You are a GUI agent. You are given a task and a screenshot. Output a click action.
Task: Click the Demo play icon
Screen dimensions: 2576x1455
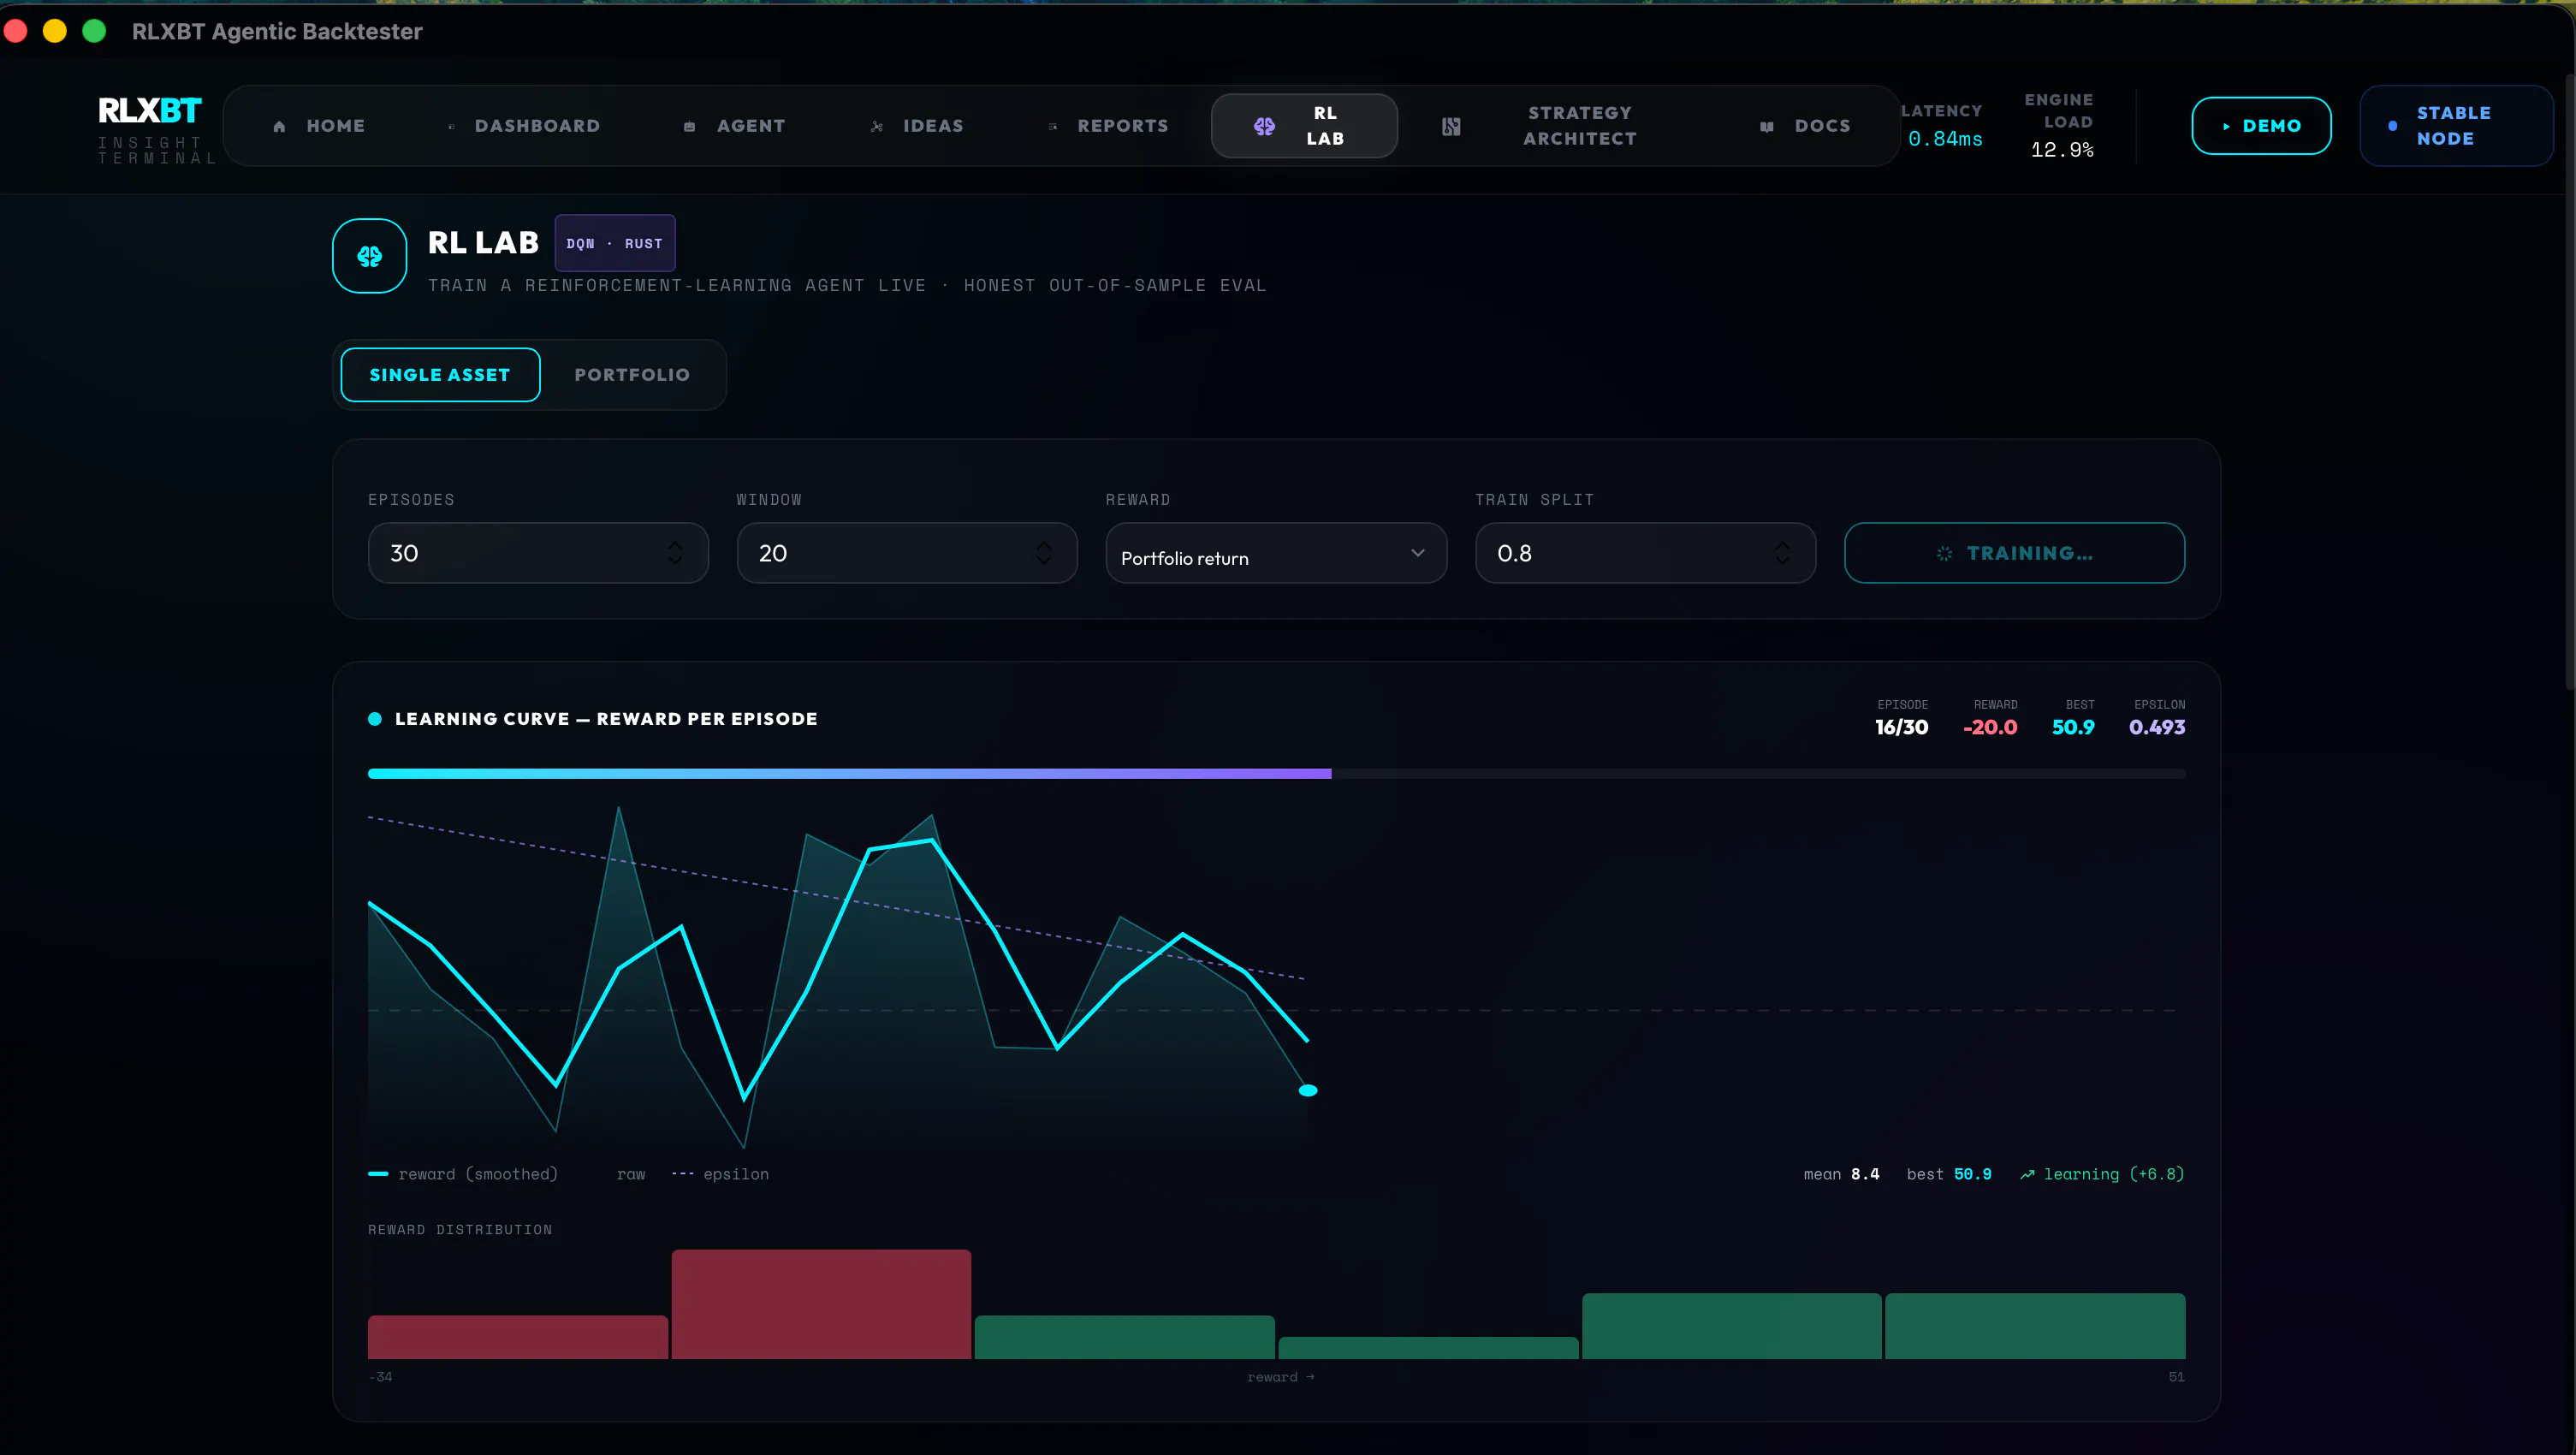click(2226, 126)
